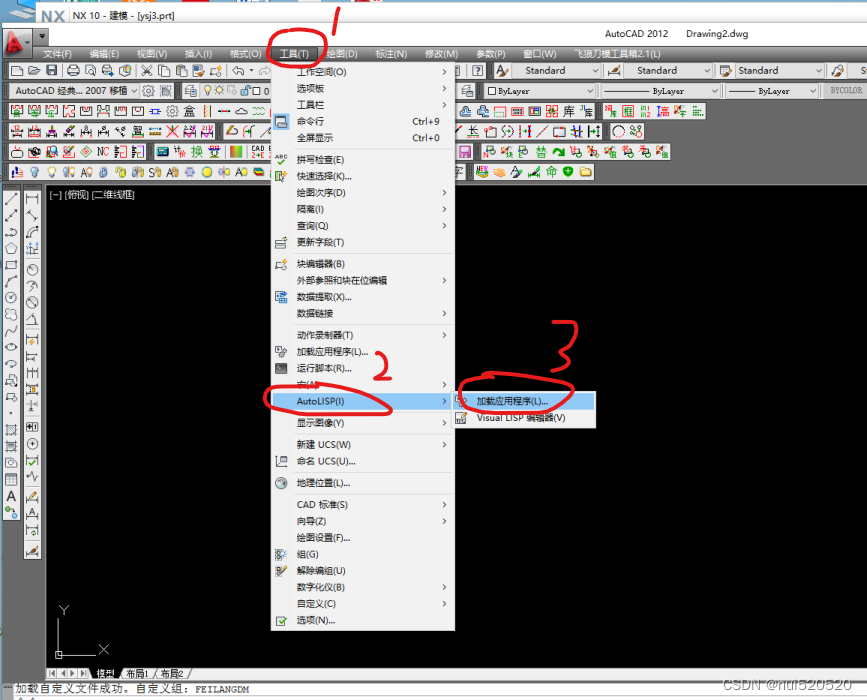Image resolution: width=867 pixels, height=700 pixels.
Task: Open the 格式(O) menu
Action: coord(246,54)
